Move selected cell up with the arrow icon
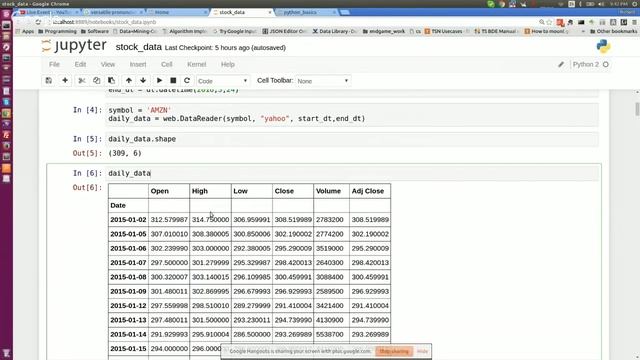The image size is (640, 360). point(129,80)
